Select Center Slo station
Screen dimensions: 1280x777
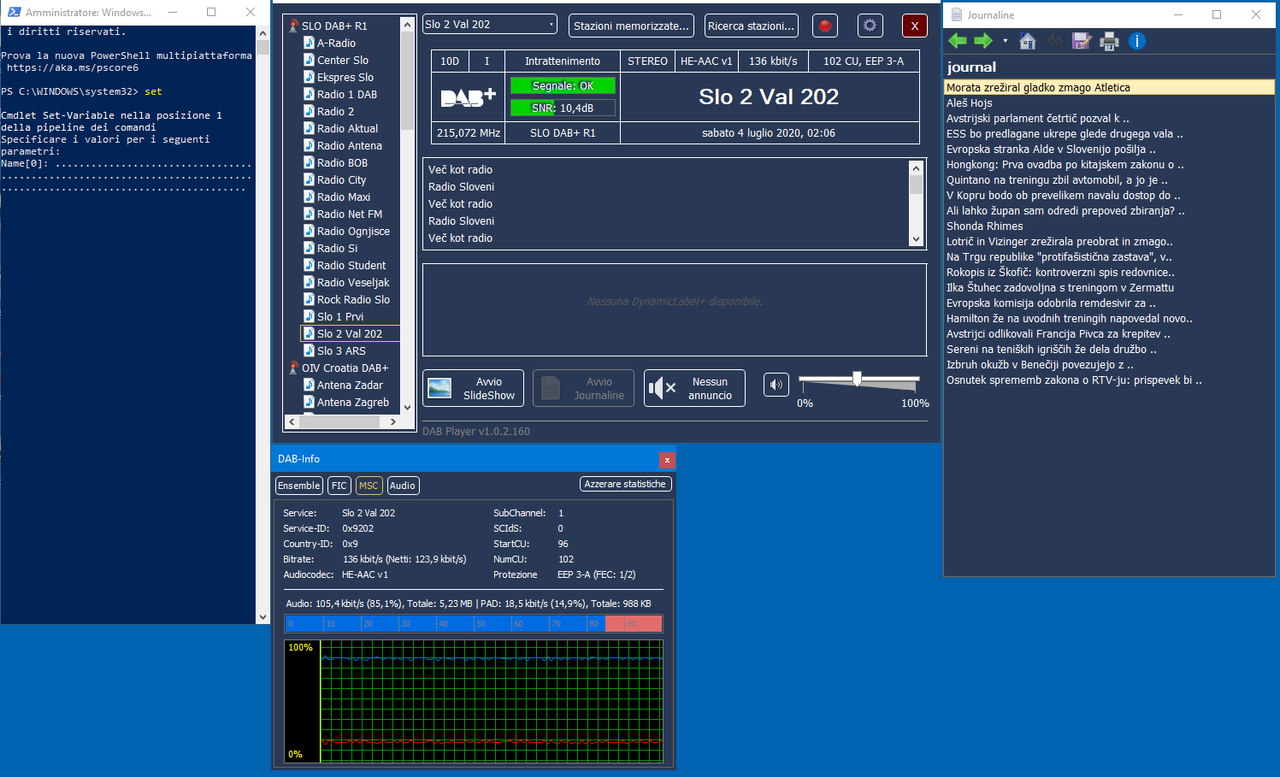pos(343,60)
